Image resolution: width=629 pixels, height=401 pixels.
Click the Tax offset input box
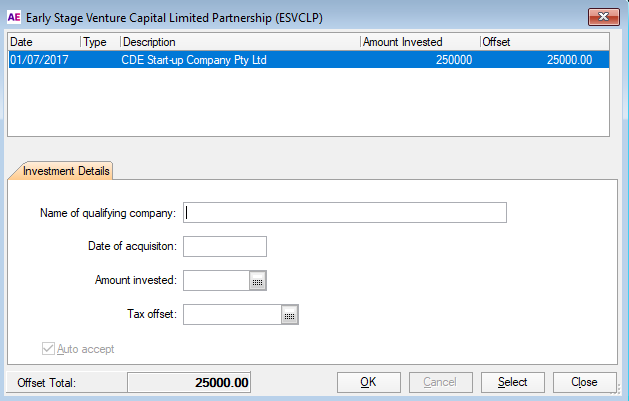tap(232, 316)
